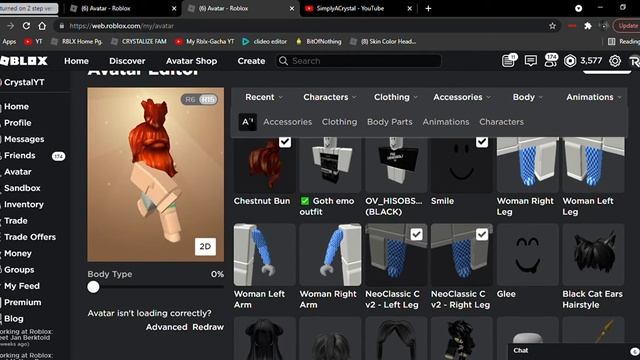640x360 pixels.
Task: Filter recent items by Clothing
Action: [339, 122]
